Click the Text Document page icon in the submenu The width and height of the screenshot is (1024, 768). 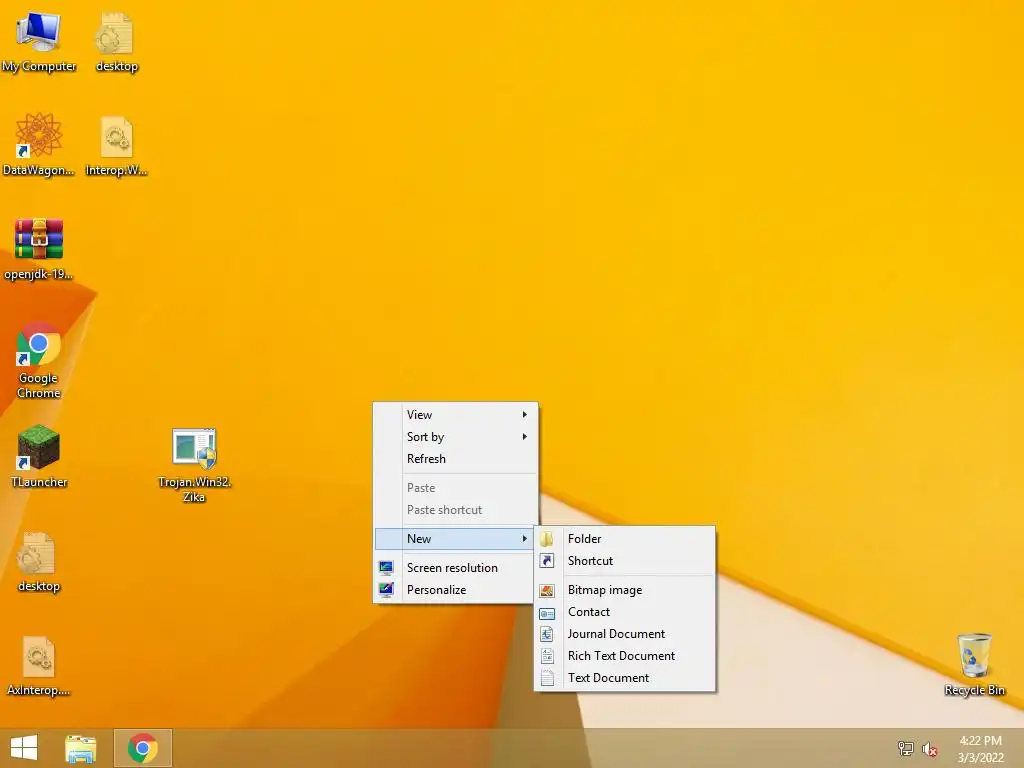click(x=547, y=678)
